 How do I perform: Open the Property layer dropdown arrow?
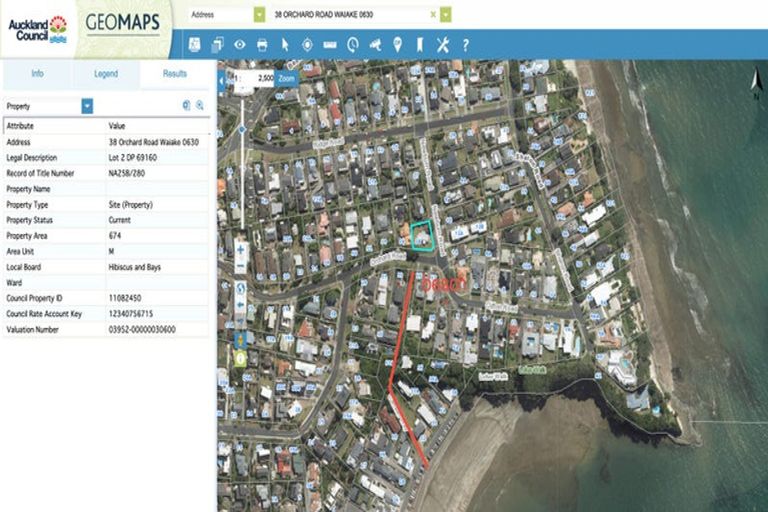(87, 106)
